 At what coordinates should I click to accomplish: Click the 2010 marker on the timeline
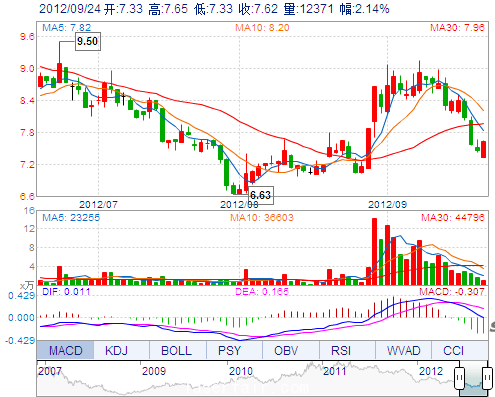241,371
